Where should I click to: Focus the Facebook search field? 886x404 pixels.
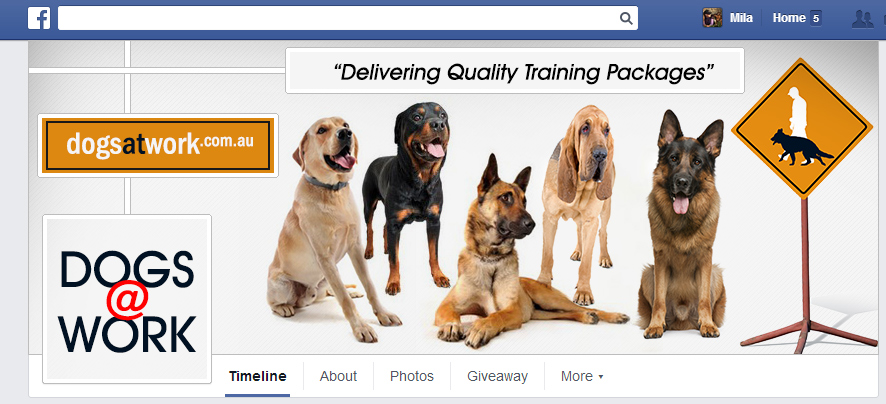pyautogui.click(x=348, y=18)
